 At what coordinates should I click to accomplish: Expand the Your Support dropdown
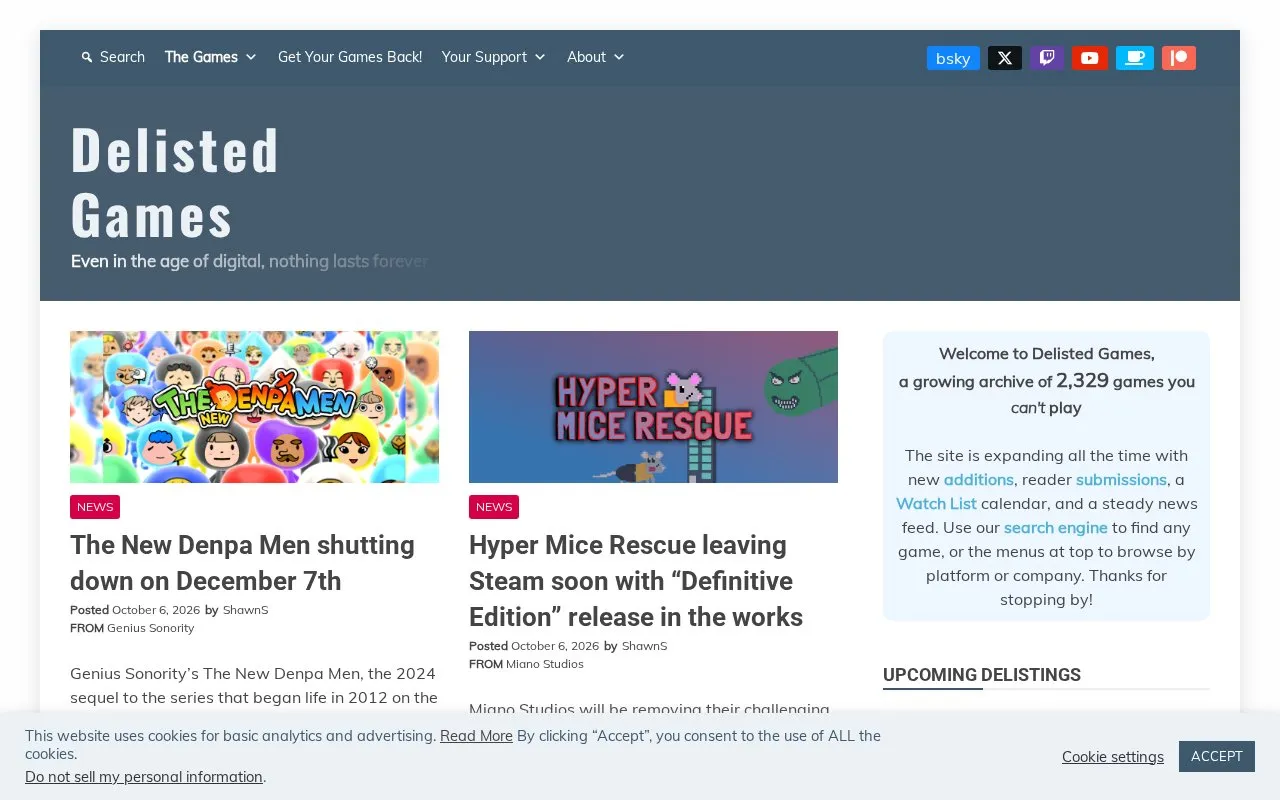click(x=494, y=57)
